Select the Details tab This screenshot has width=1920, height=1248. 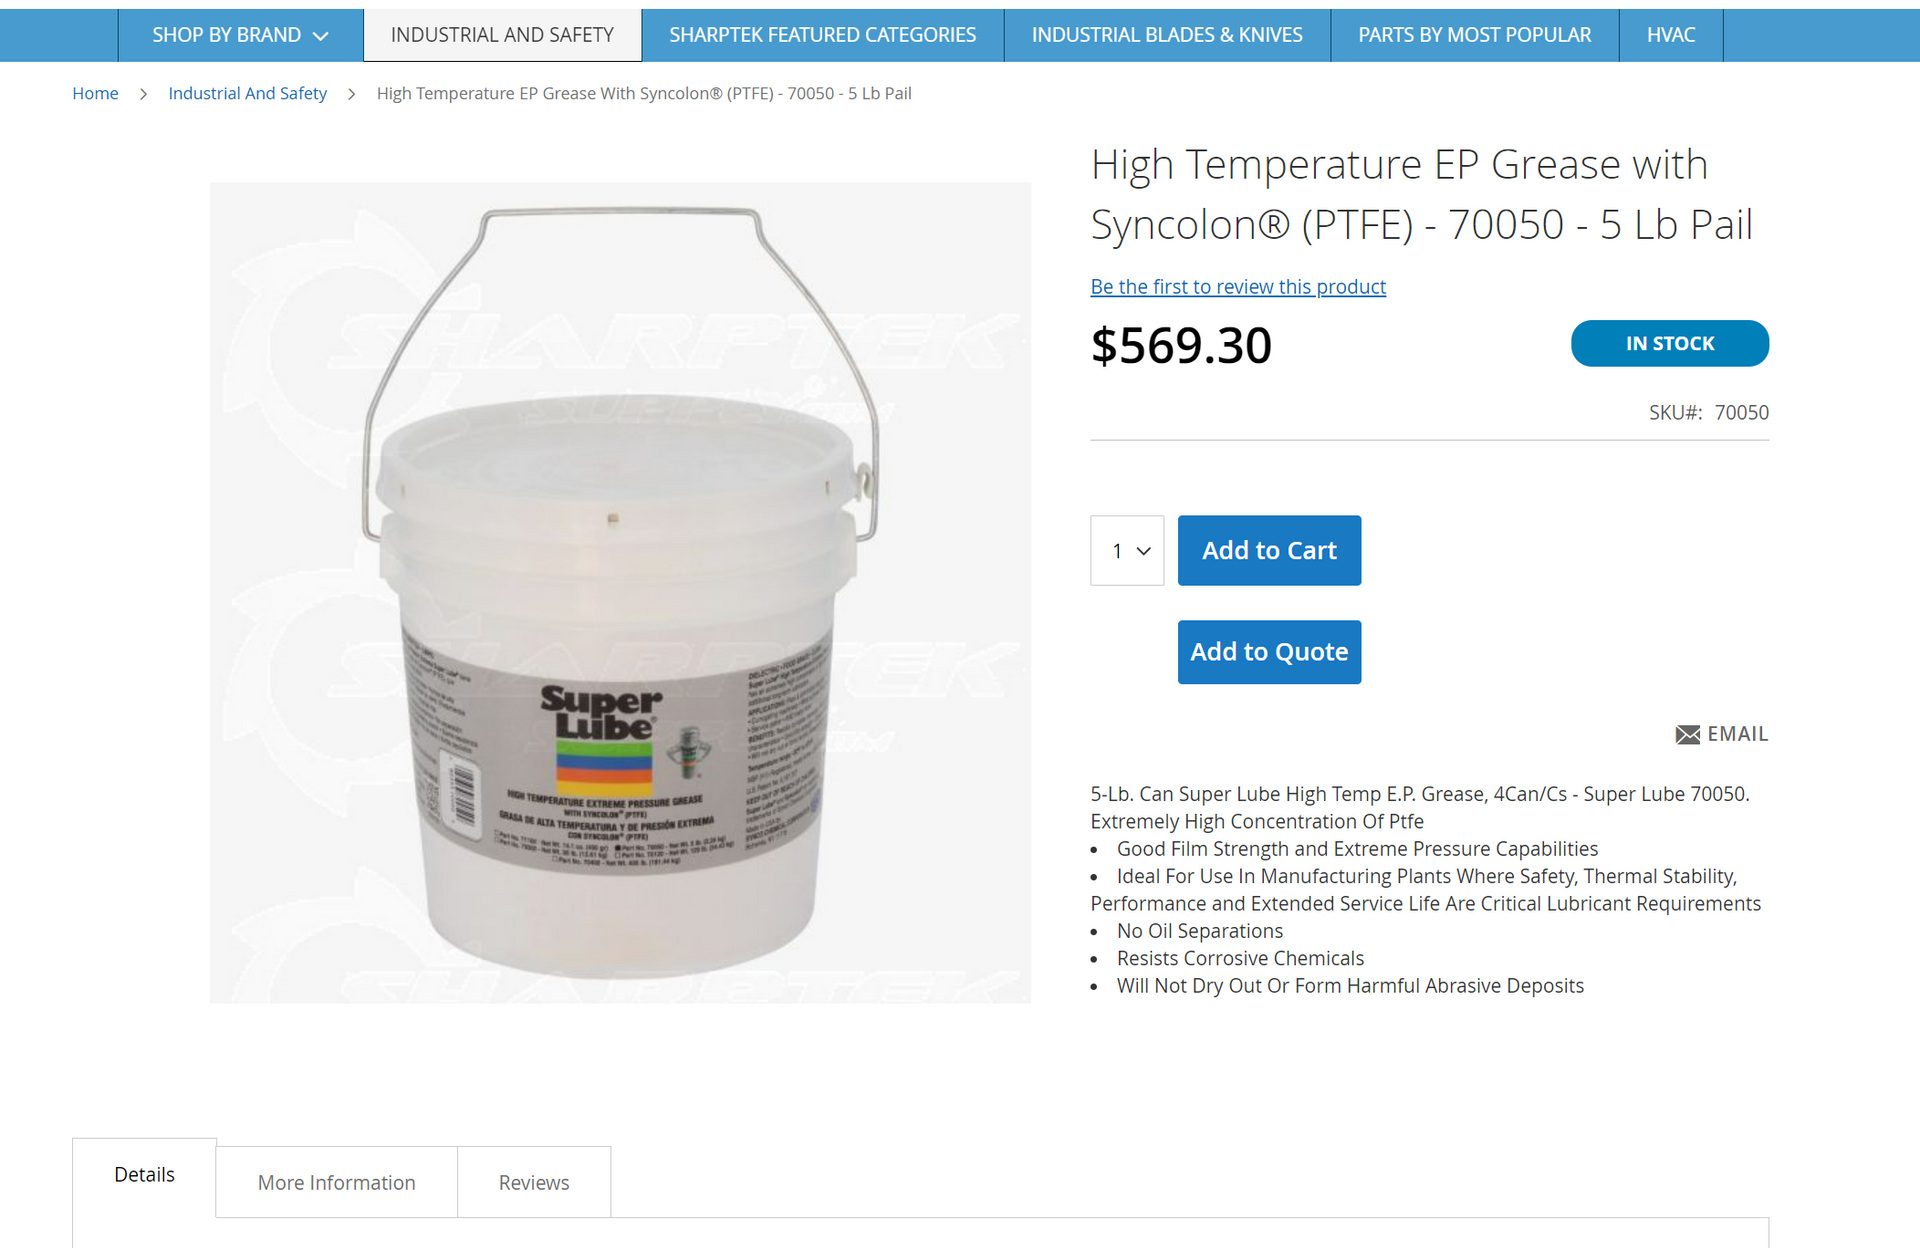pos(144,1177)
